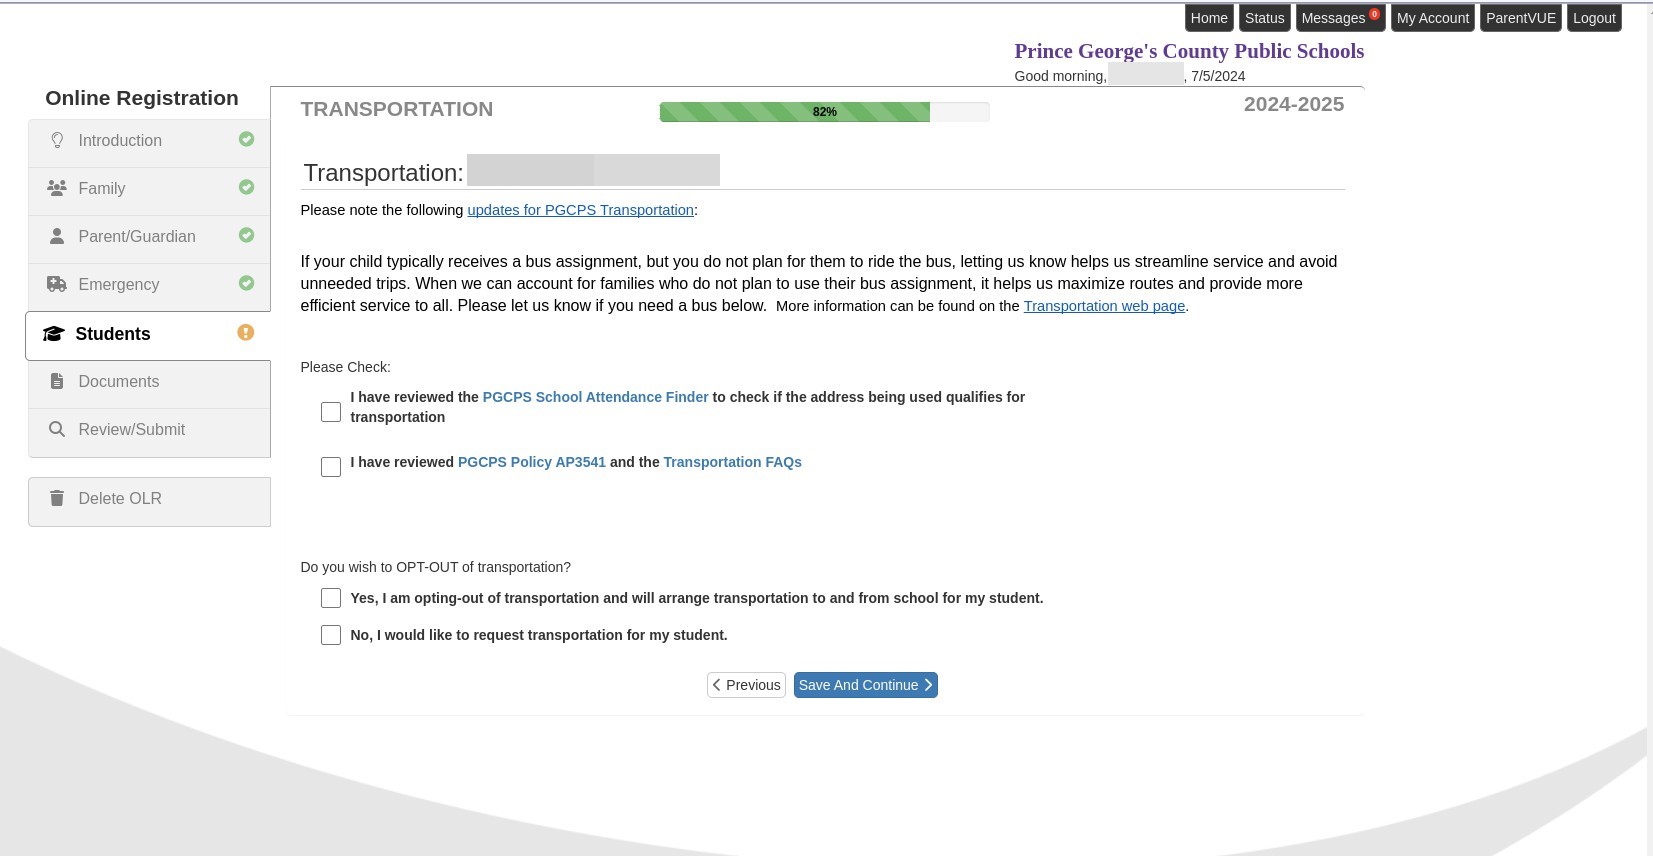Open 'updates for PGCPS Transportation' link

pyautogui.click(x=580, y=210)
